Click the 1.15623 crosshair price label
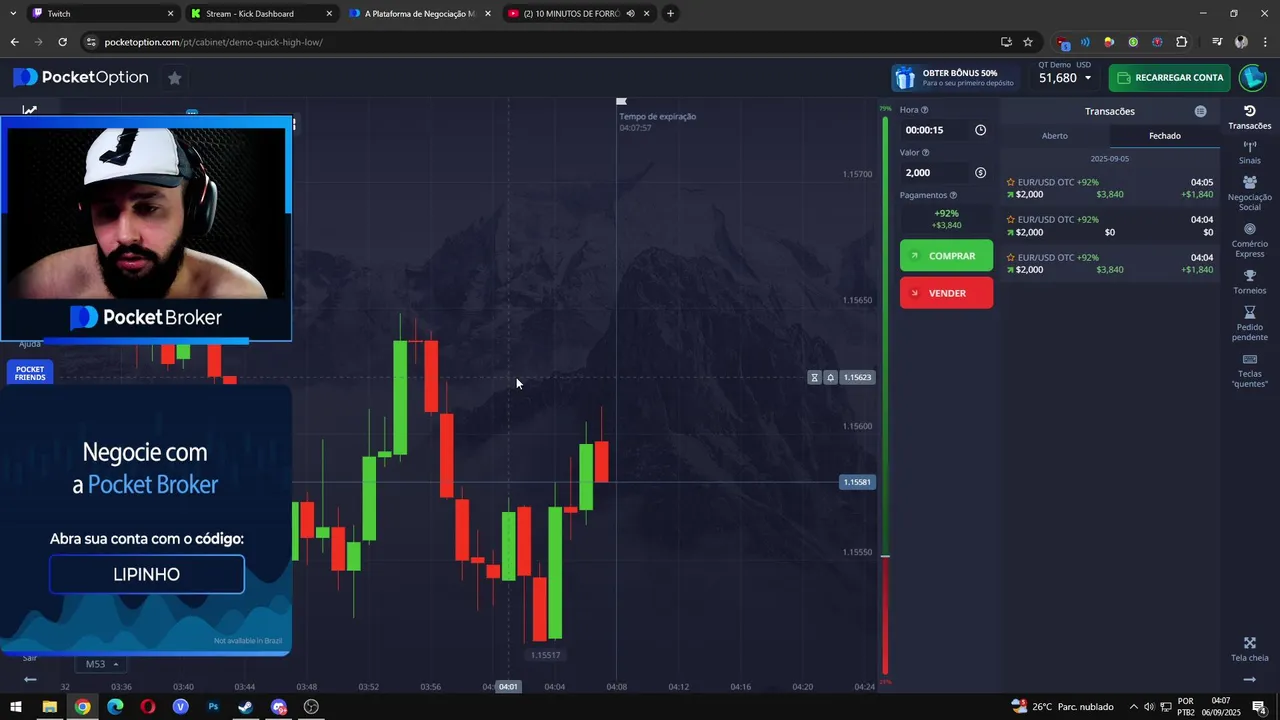The width and height of the screenshot is (1280, 720). click(857, 378)
